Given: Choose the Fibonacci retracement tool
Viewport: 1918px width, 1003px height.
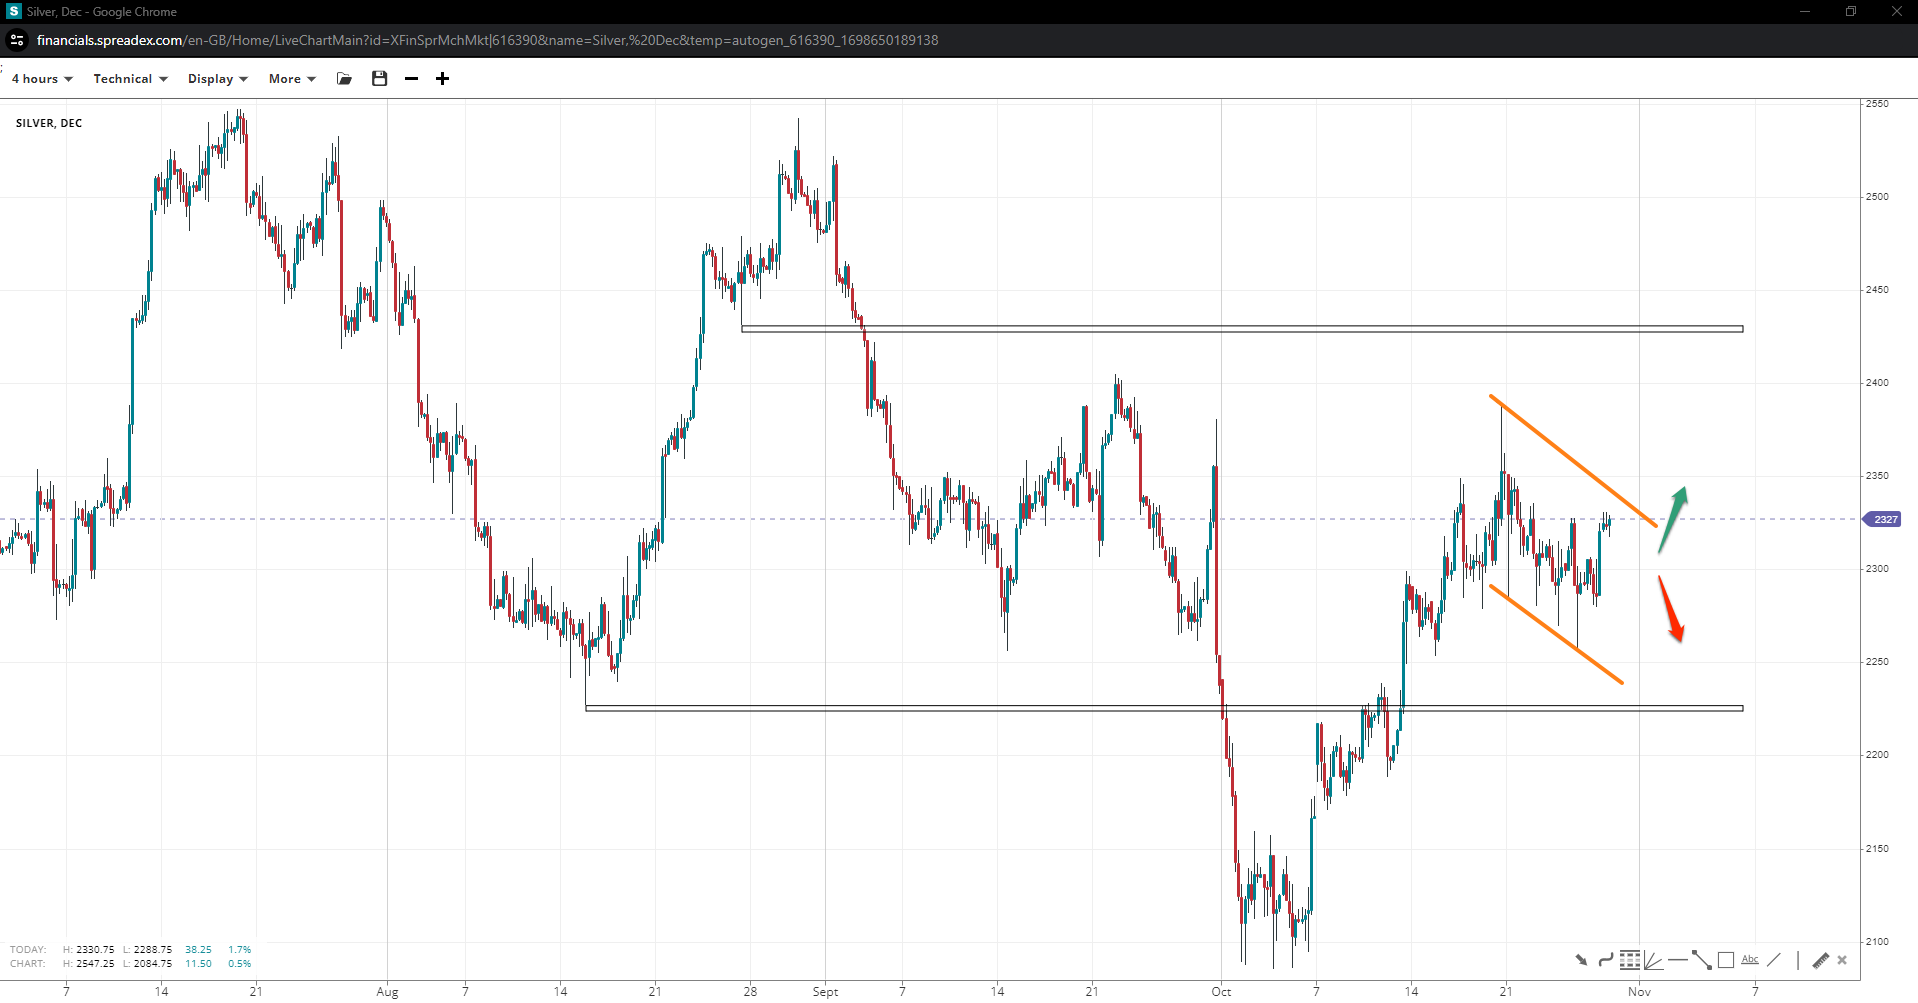Looking at the screenshot, I should point(1630,960).
